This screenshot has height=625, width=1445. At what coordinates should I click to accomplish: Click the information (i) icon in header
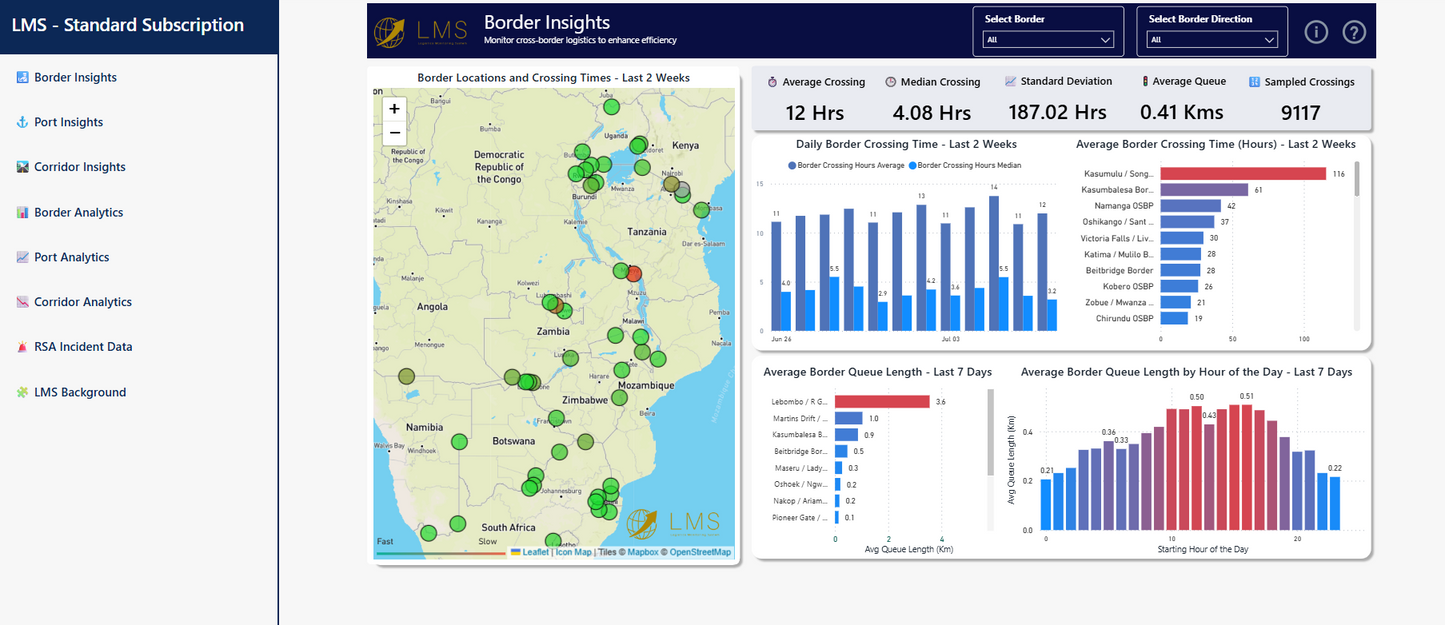coord(1316,32)
